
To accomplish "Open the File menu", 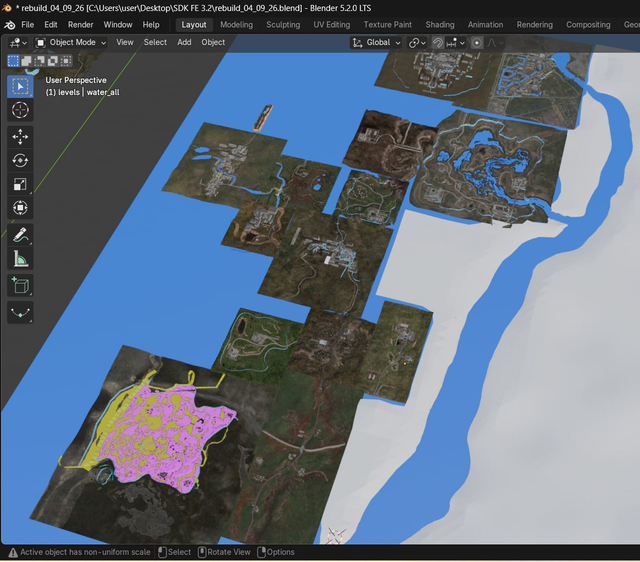I will click(27, 25).
